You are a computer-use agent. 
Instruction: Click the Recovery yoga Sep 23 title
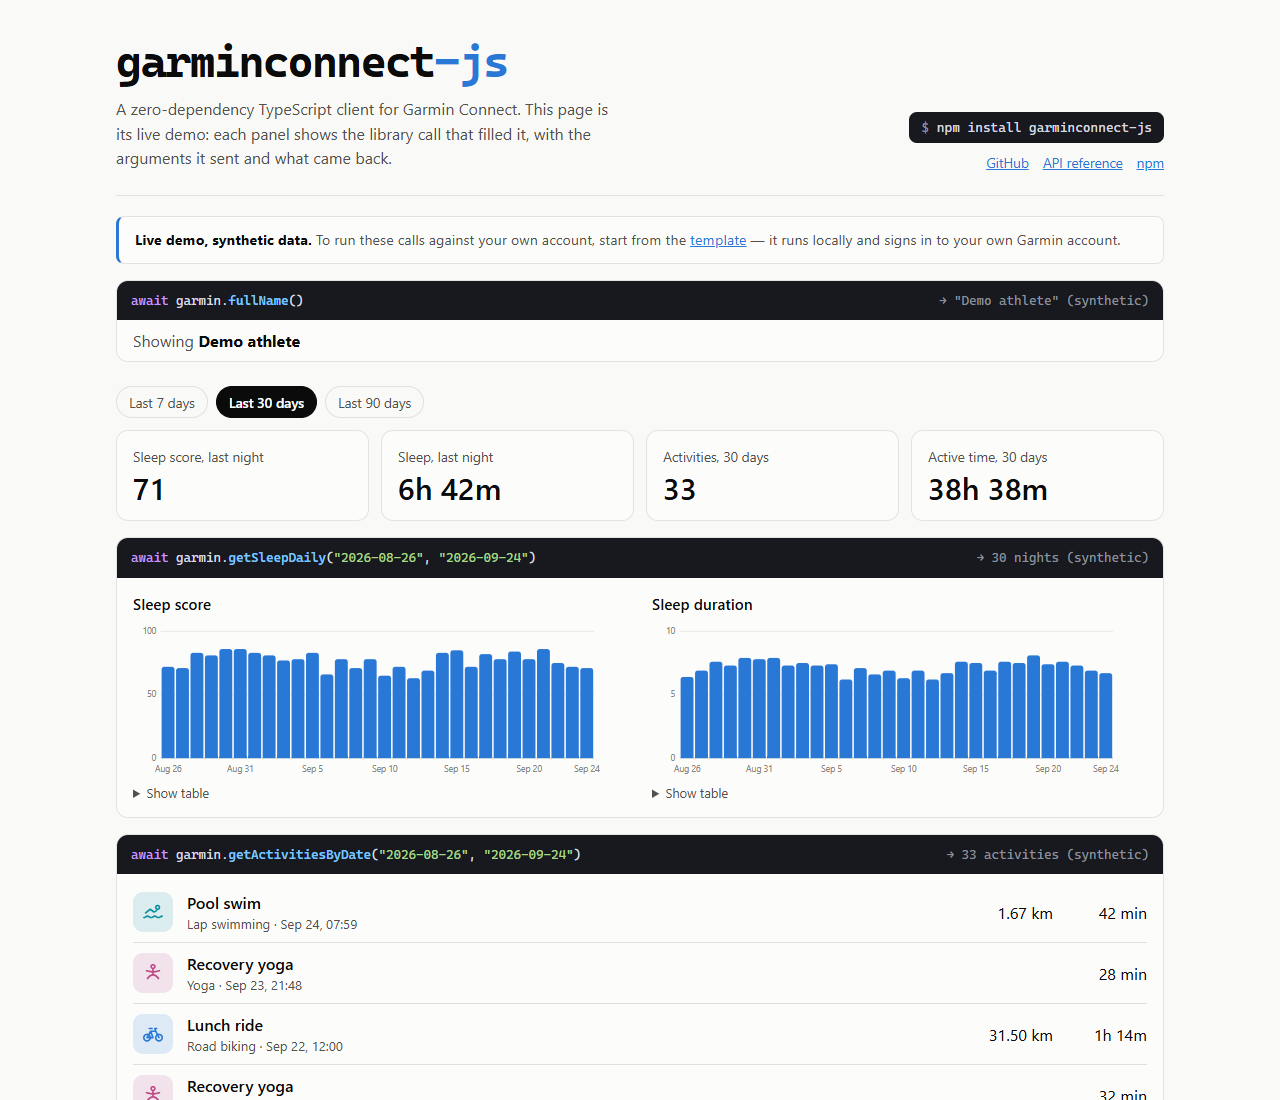(x=240, y=964)
